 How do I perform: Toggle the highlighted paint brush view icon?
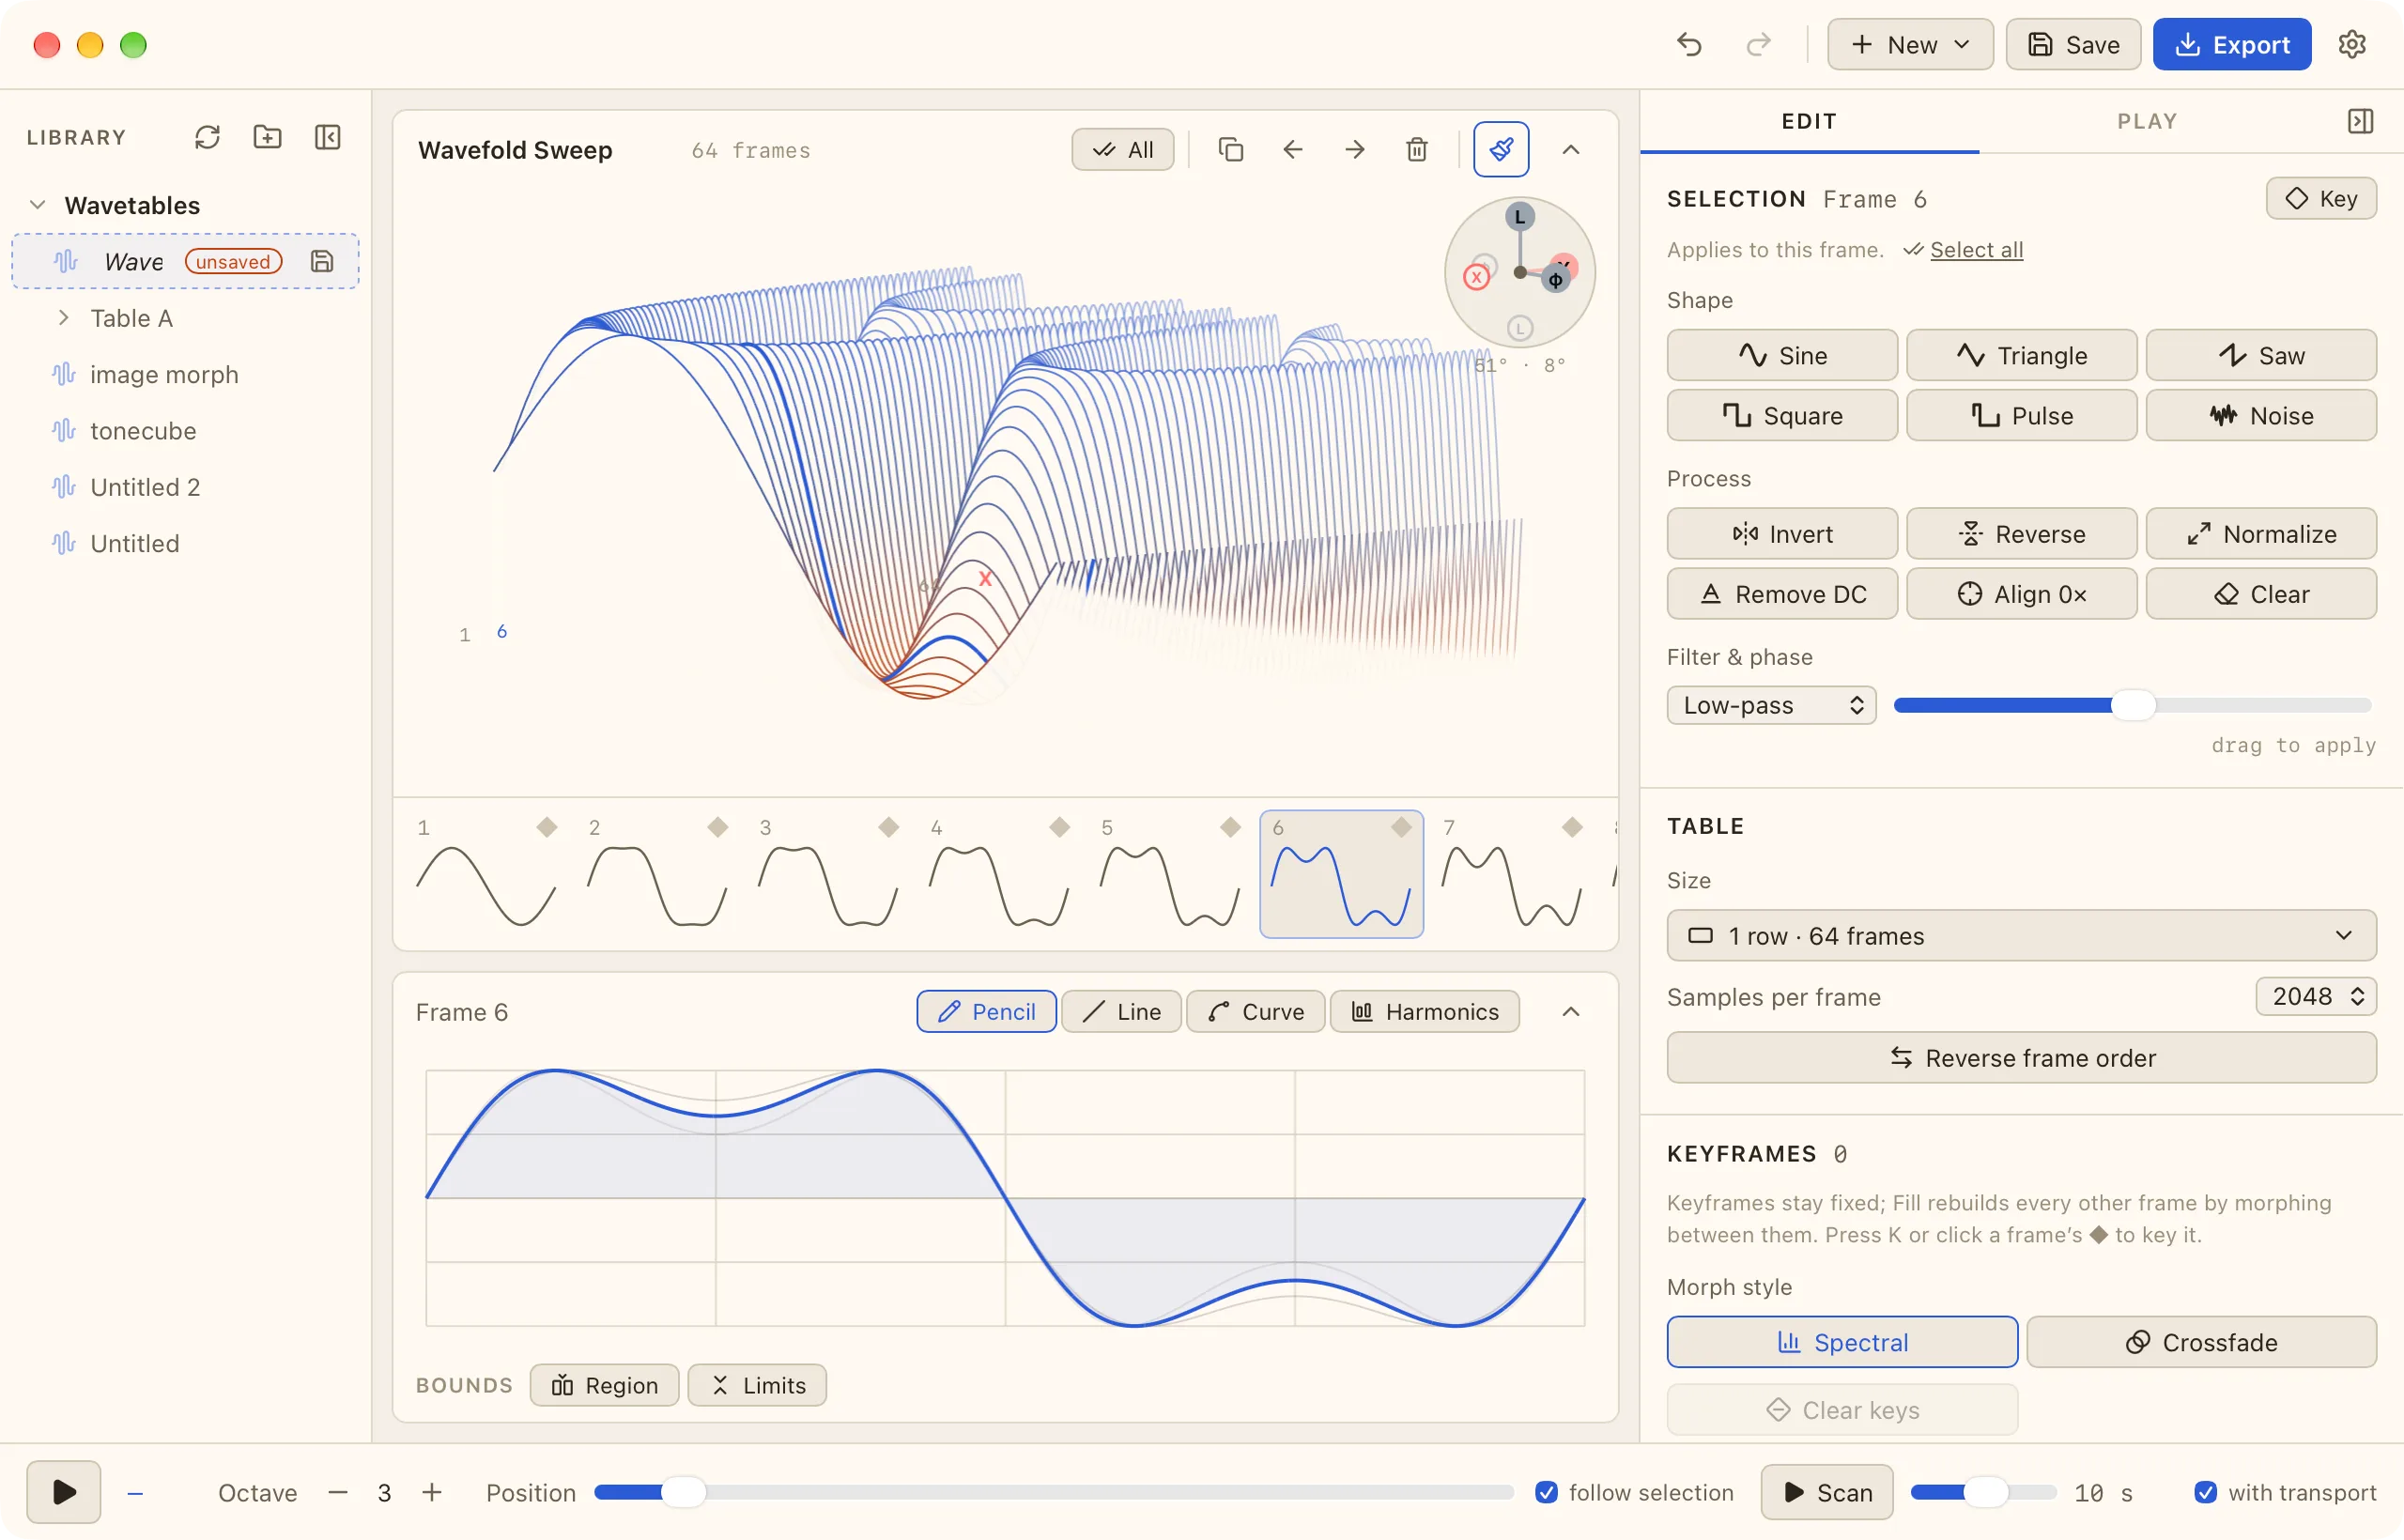click(x=1501, y=150)
